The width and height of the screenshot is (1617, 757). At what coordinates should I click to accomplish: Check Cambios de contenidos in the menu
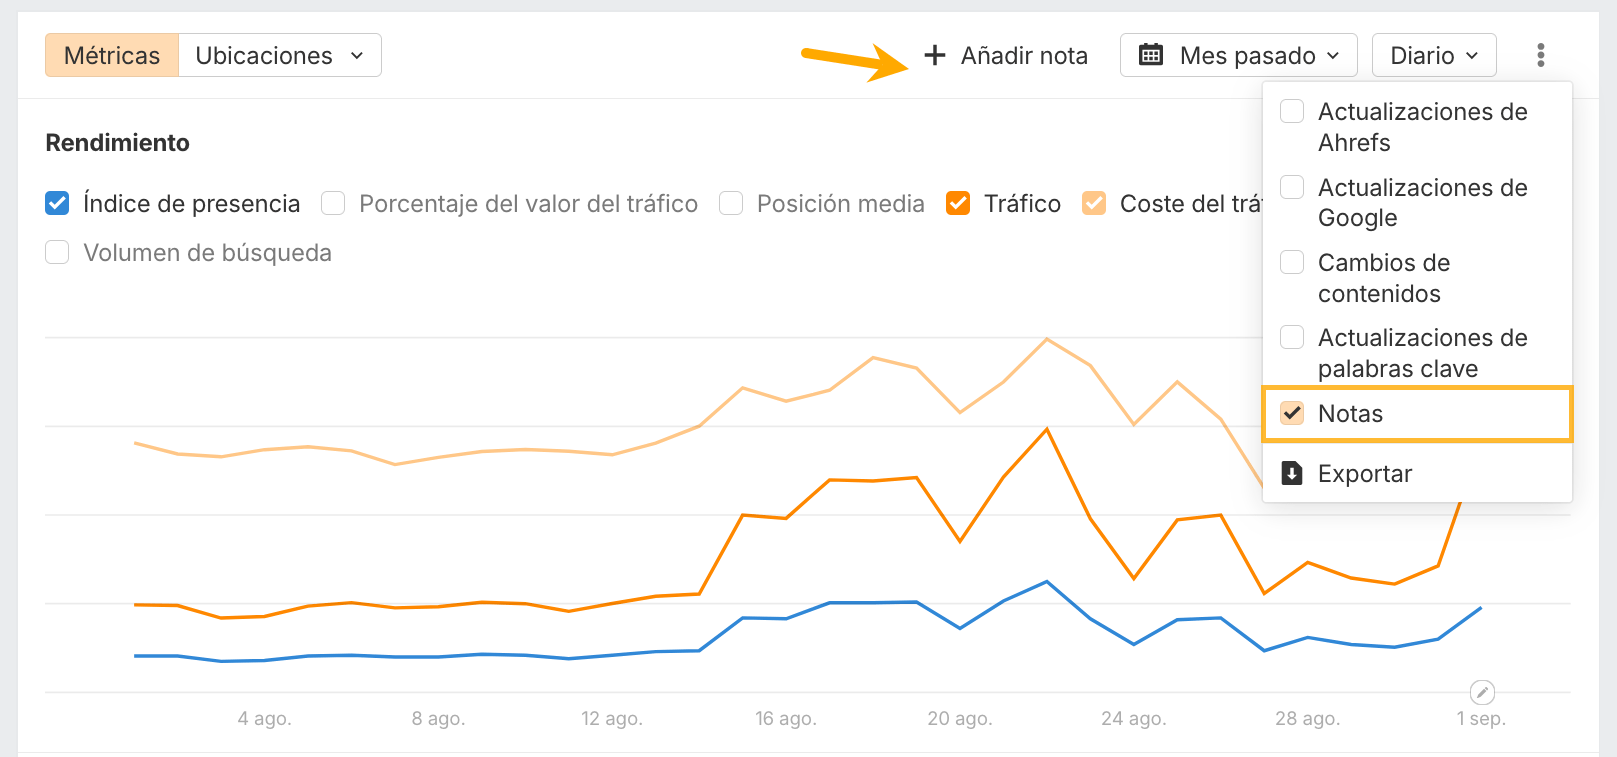[x=1292, y=262]
